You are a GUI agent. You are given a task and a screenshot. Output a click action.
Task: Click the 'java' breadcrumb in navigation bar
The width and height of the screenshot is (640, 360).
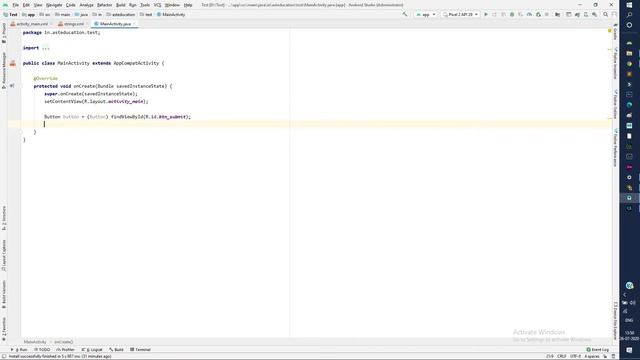coord(81,15)
